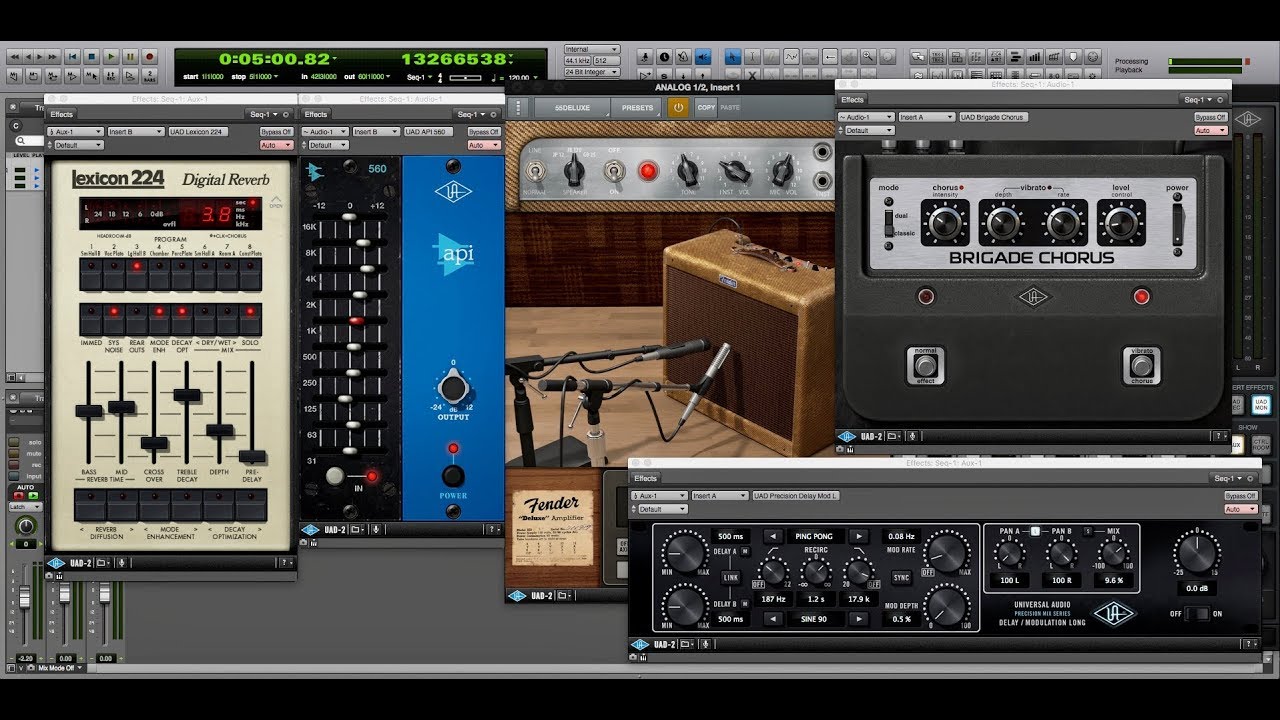Click the SYNC button in Precision Delay
Screen dimensions: 1280x720
click(901, 578)
